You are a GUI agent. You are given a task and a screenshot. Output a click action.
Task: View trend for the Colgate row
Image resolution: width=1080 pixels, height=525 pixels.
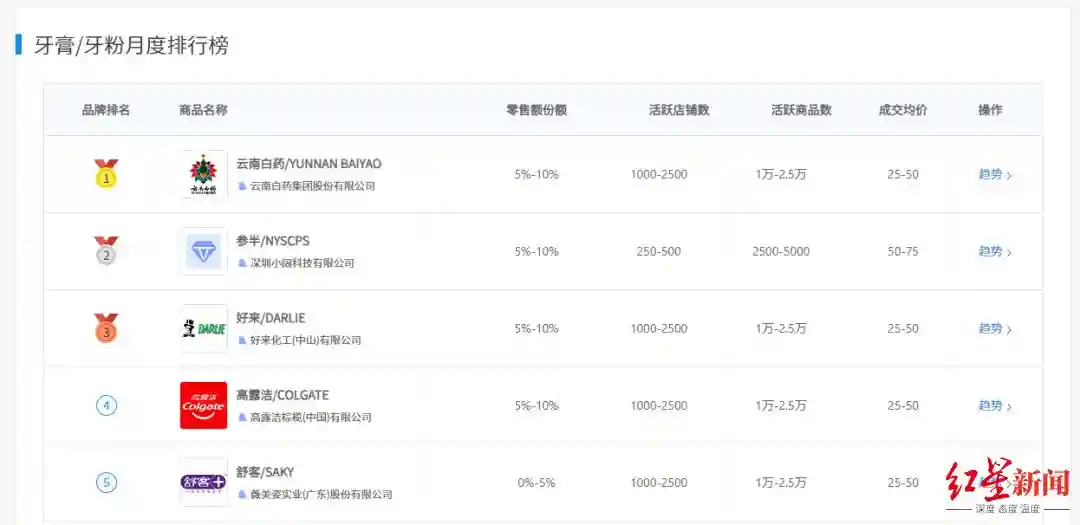(x=994, y=405)
